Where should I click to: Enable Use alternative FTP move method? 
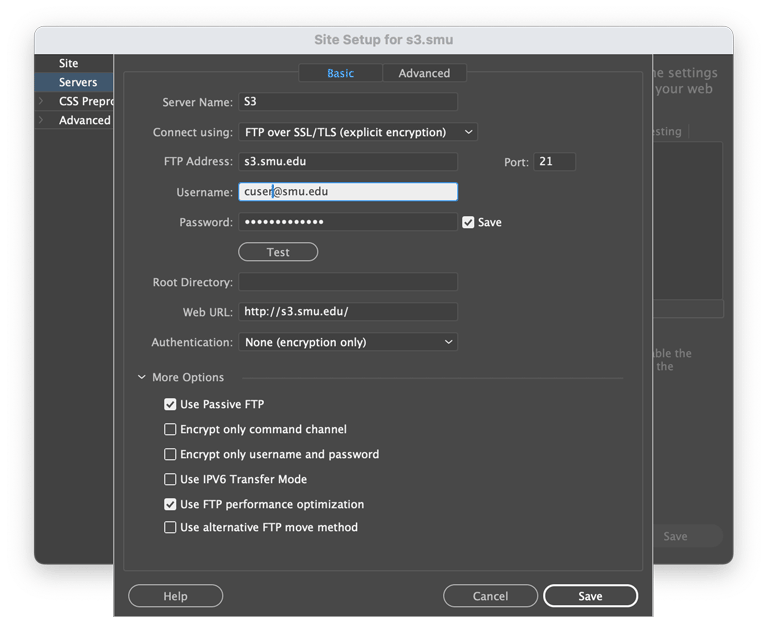170,527
